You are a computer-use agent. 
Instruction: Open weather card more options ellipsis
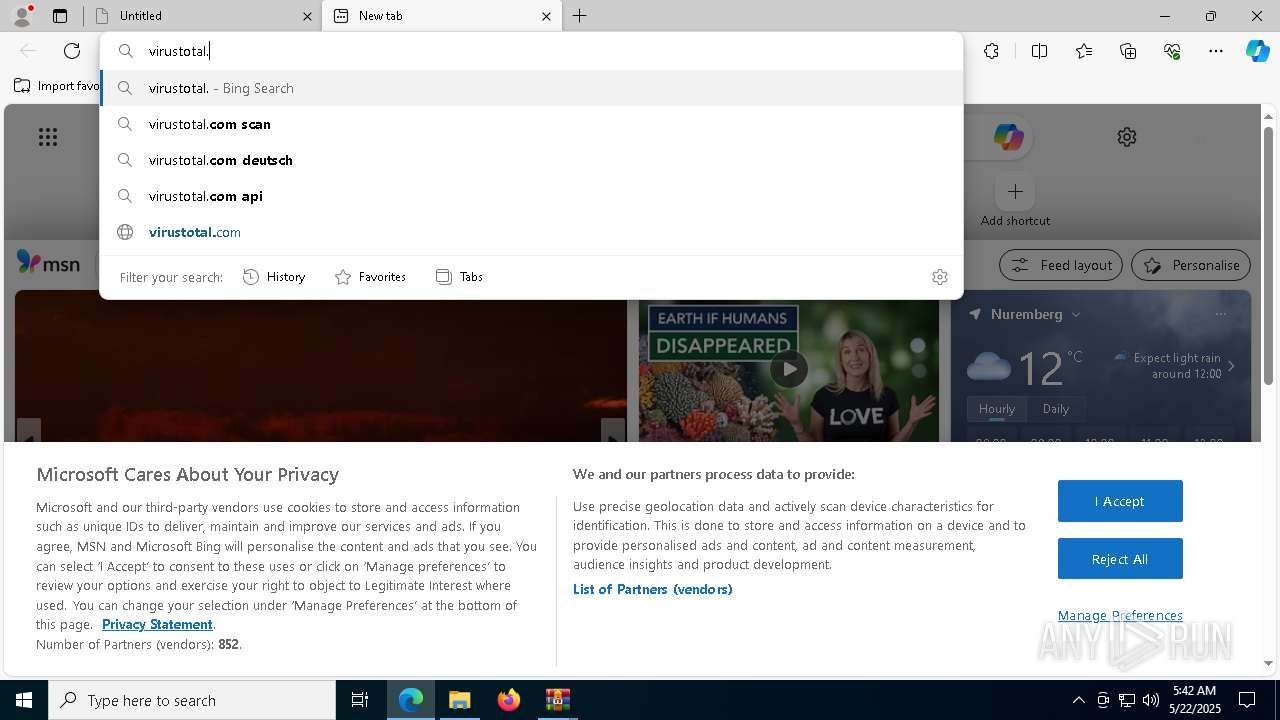(x=1220, y=314)
